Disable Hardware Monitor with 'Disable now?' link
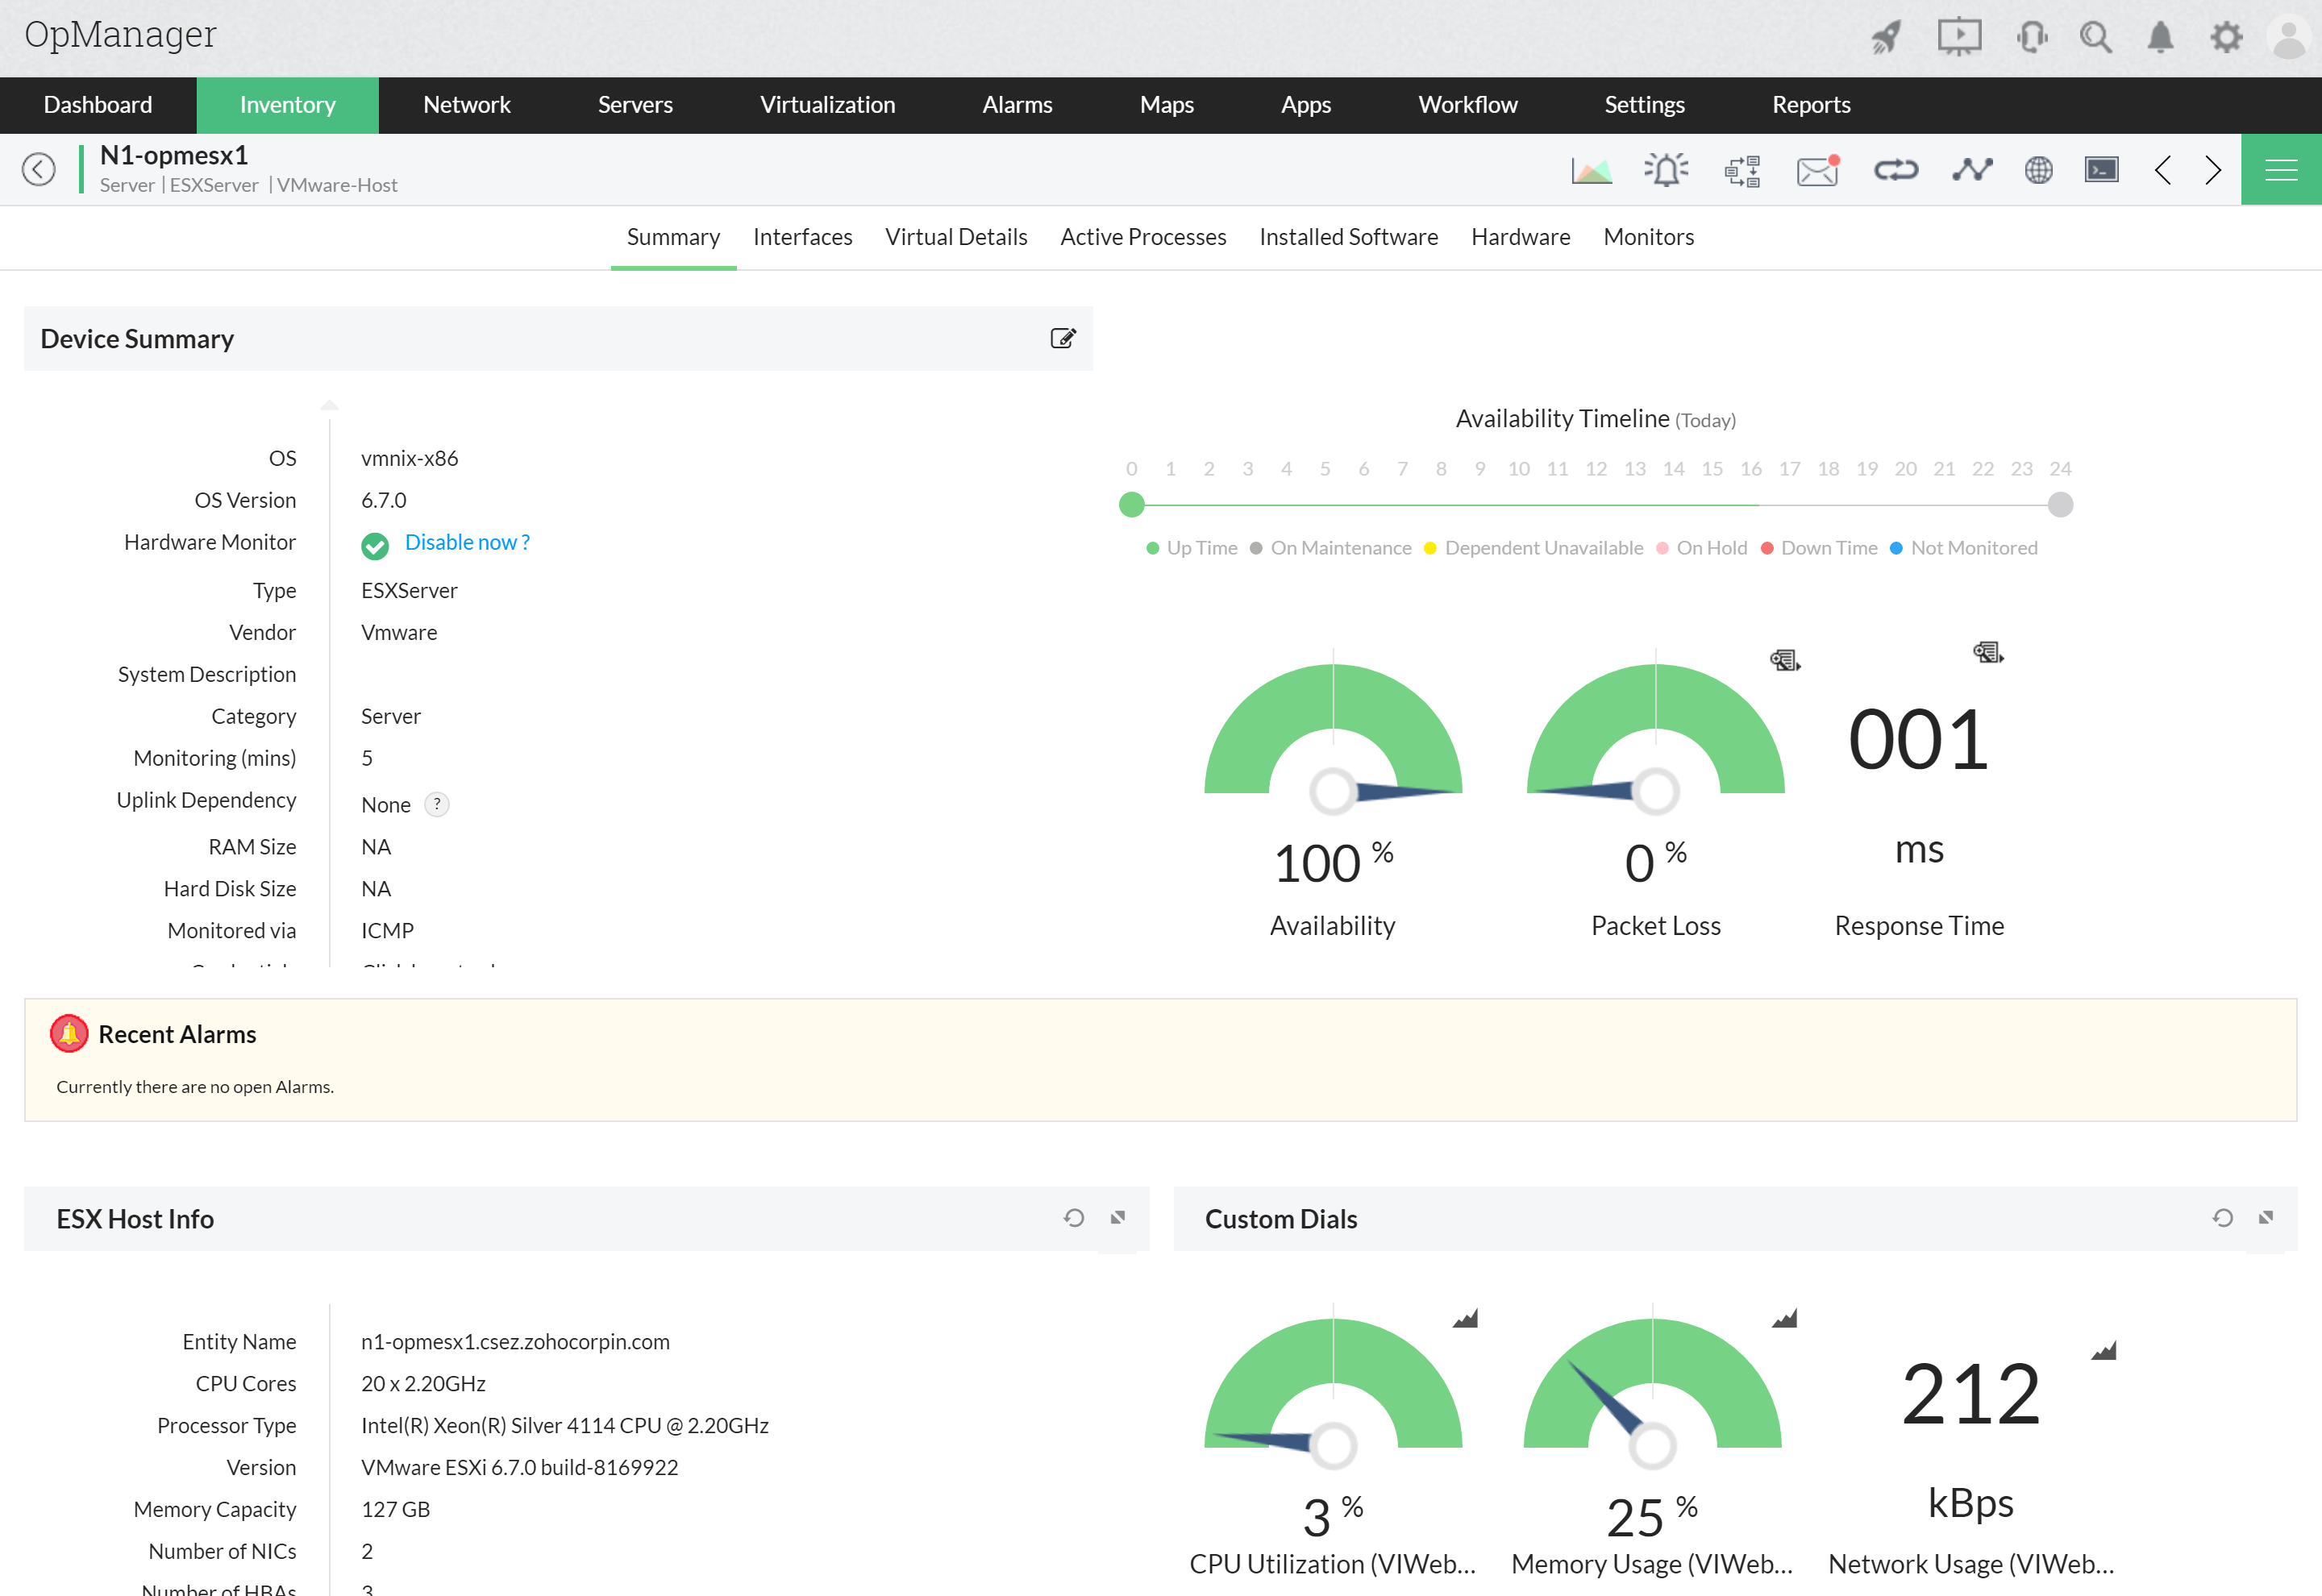Viewport: 2322px width, 1596px height. (467, 543)
